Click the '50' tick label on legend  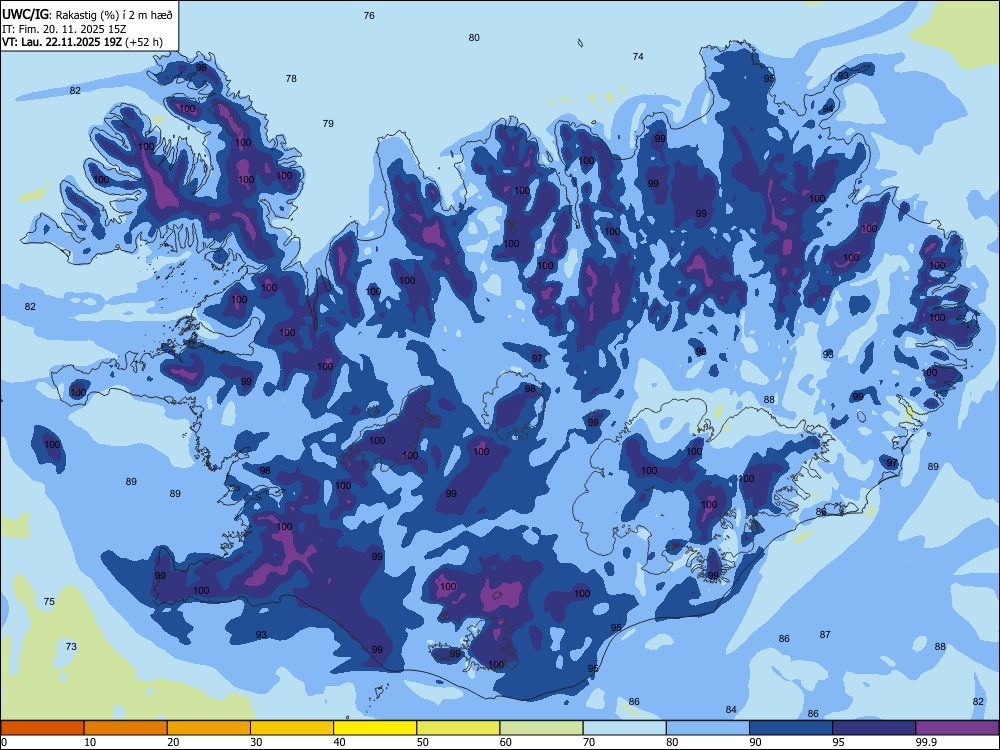click(423, 742)
